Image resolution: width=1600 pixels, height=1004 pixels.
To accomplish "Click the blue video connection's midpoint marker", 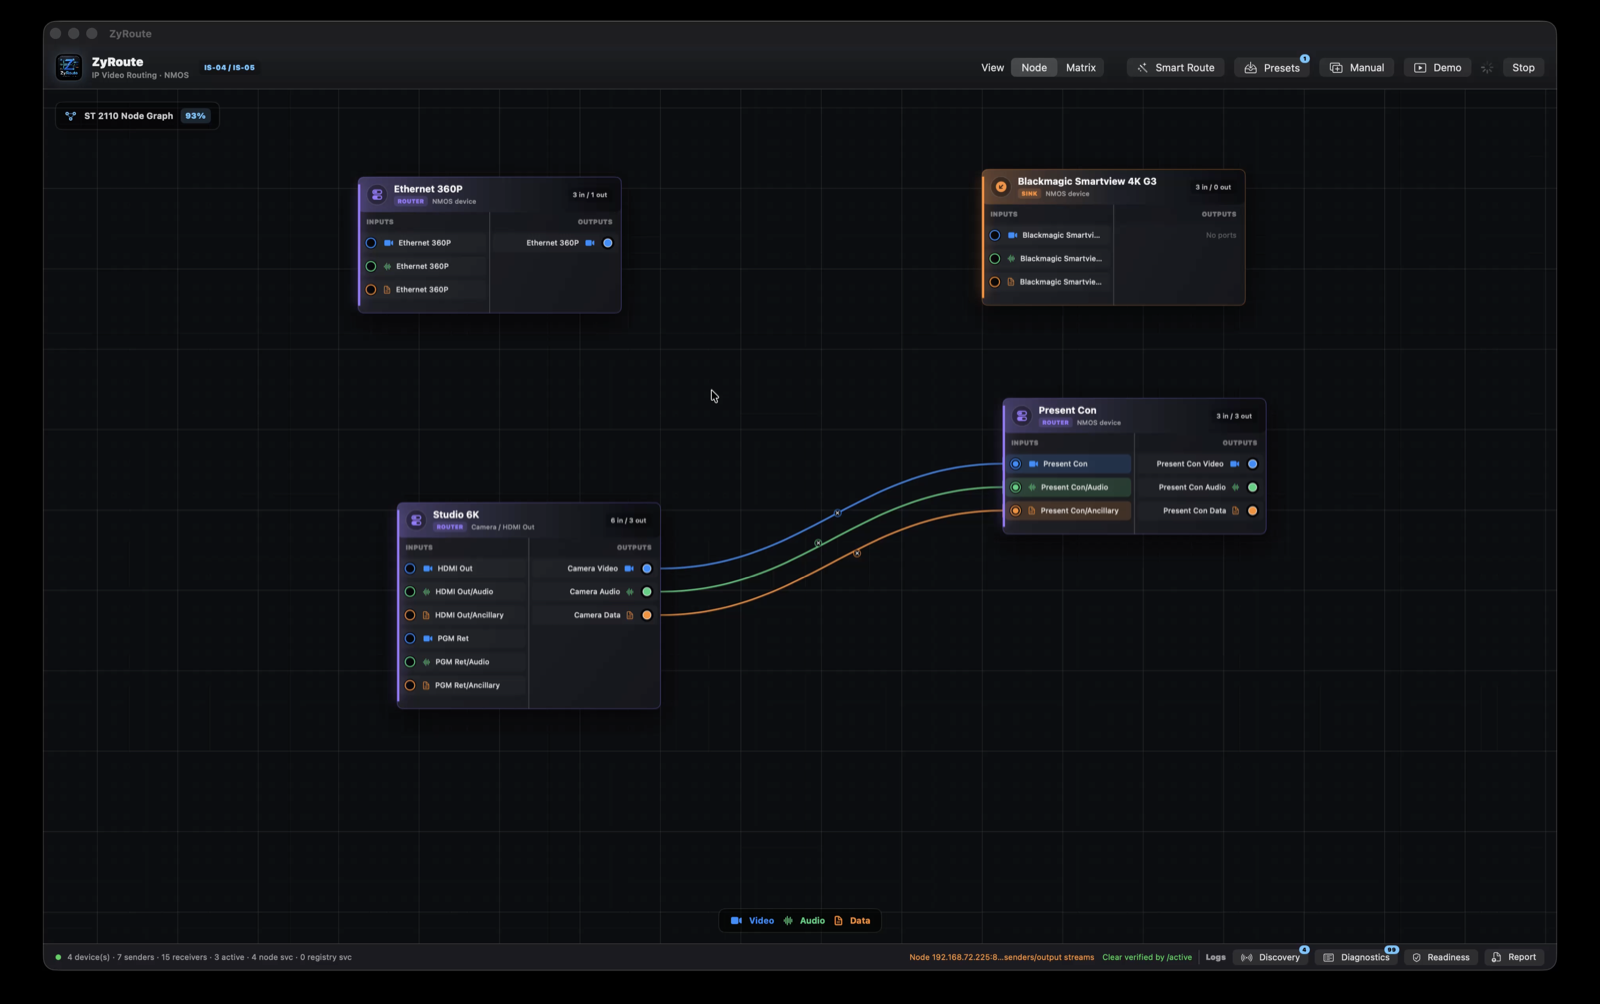I will click(x=838, y=513).
